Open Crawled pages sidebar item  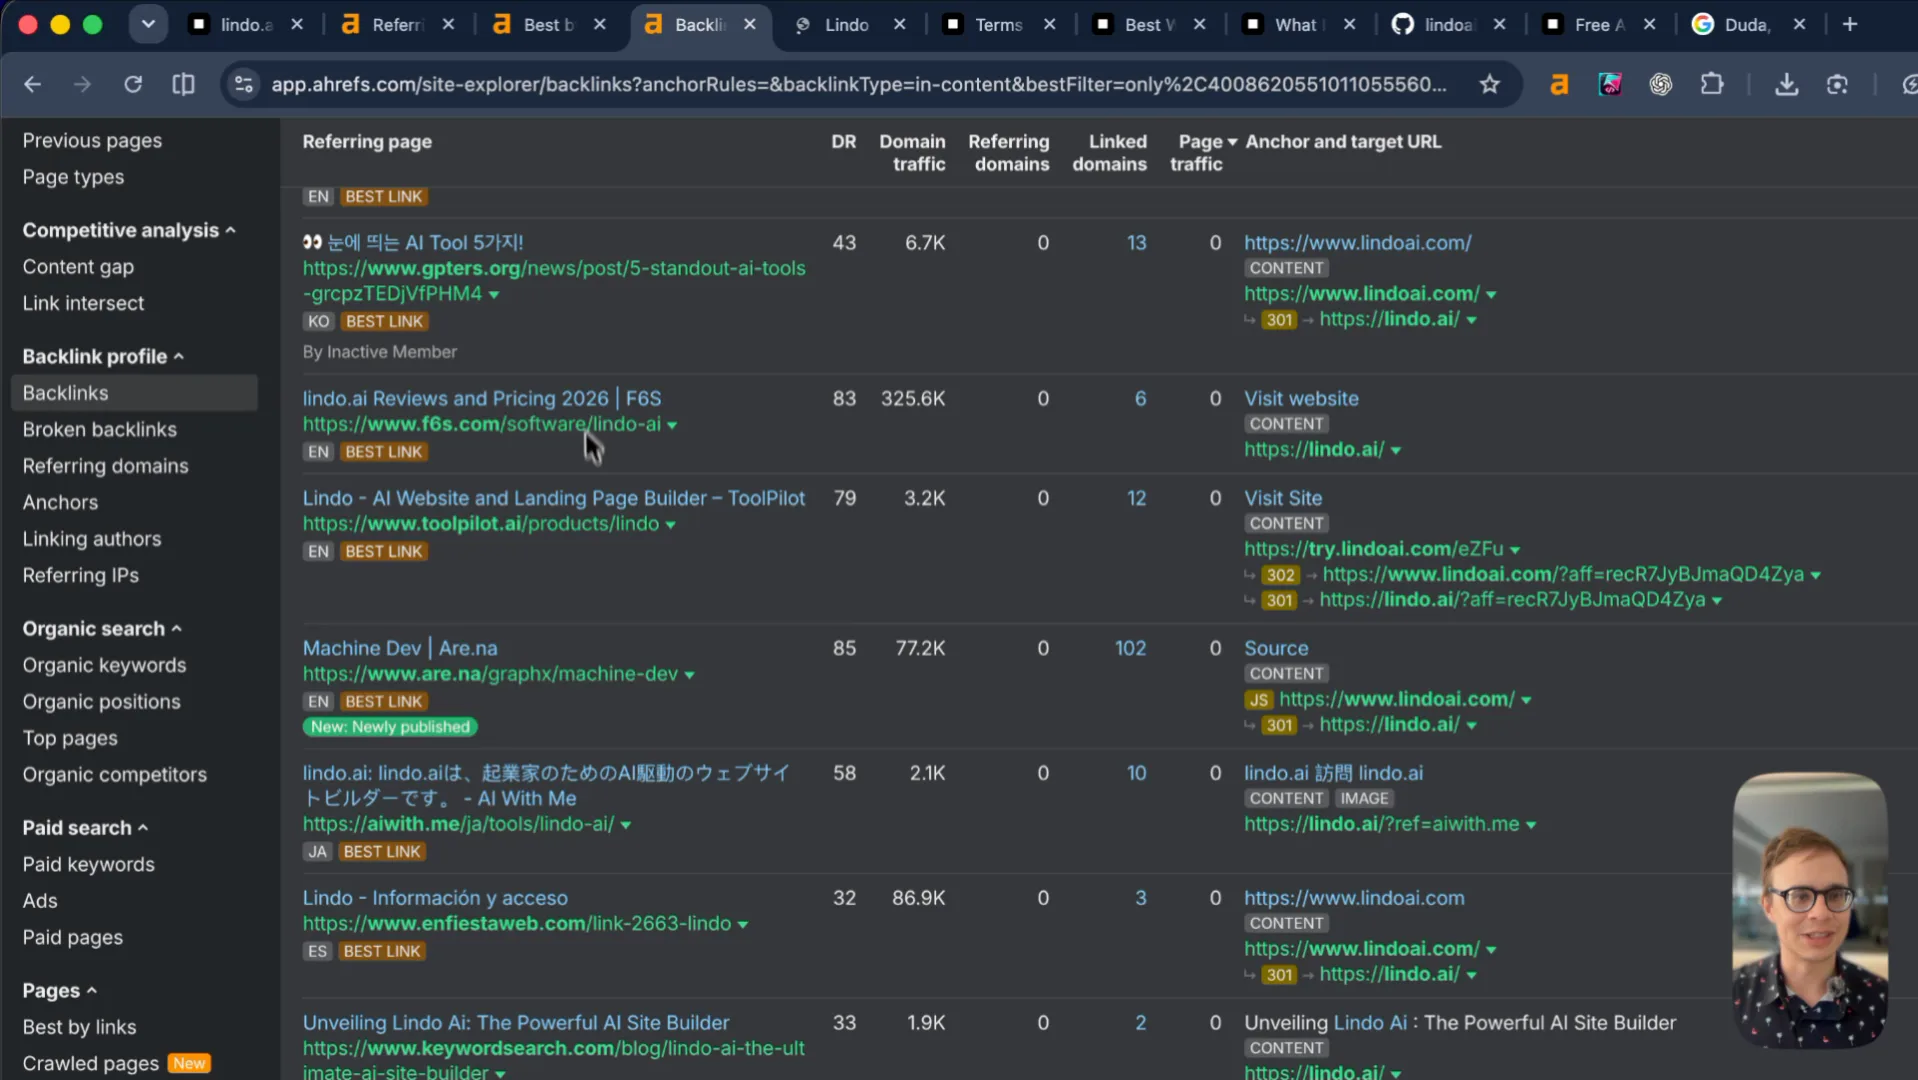click(x=91, y=1064)
